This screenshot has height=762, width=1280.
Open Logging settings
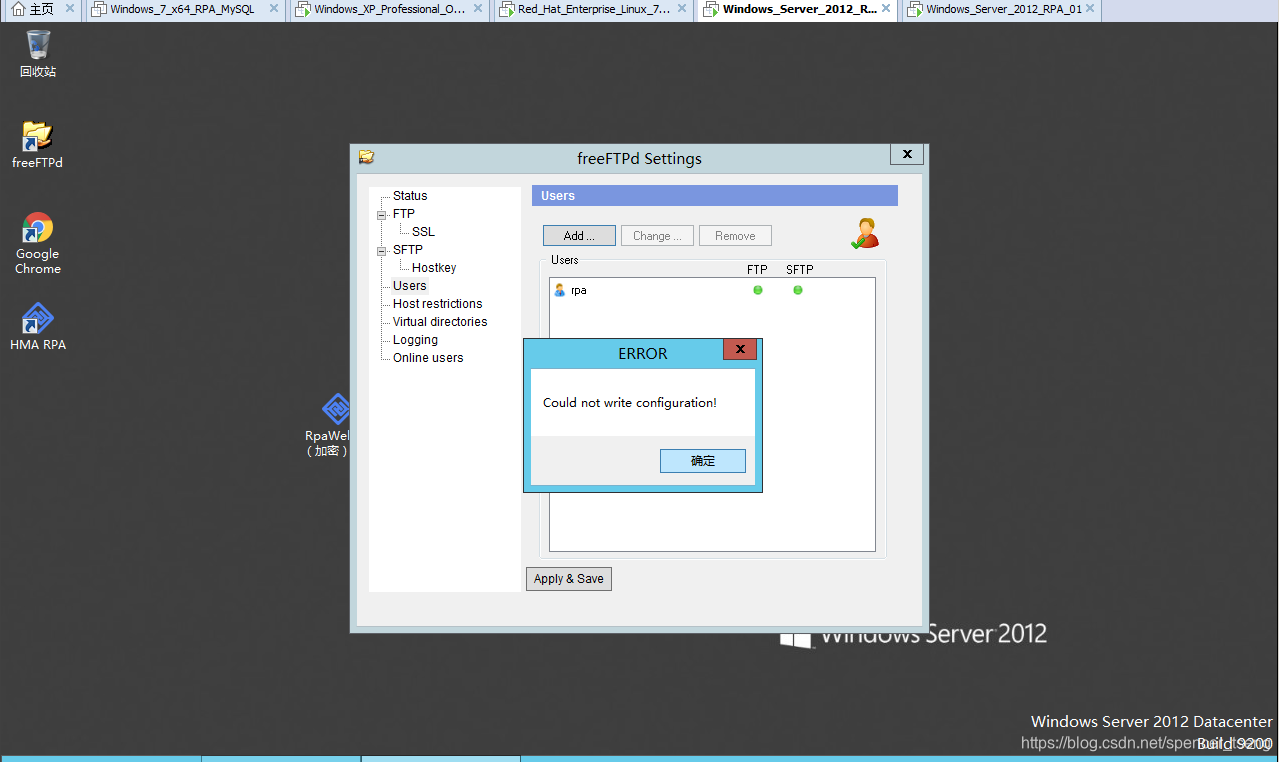415,340
